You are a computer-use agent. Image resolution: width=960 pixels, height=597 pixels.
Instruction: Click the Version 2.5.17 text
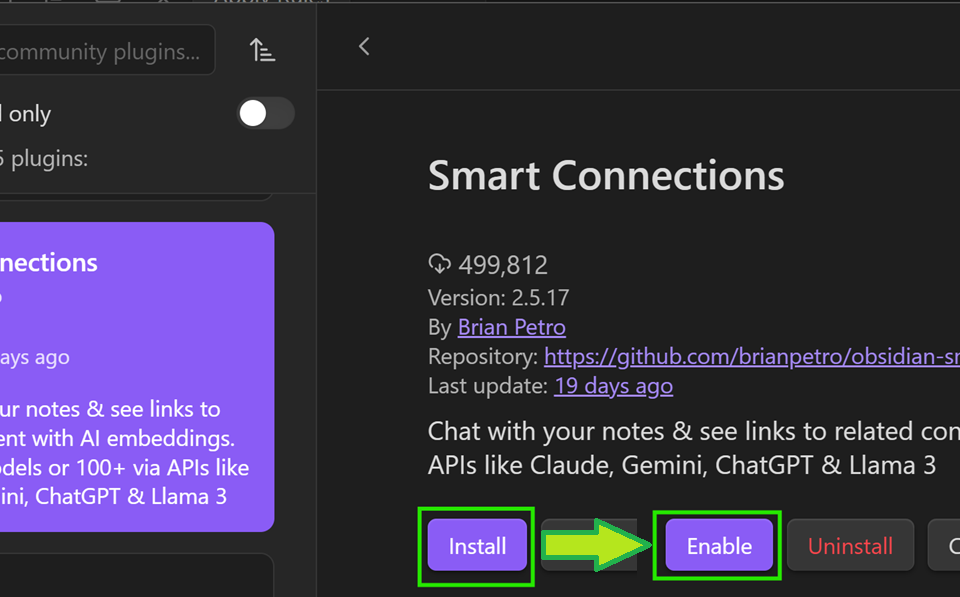[498, 297]
